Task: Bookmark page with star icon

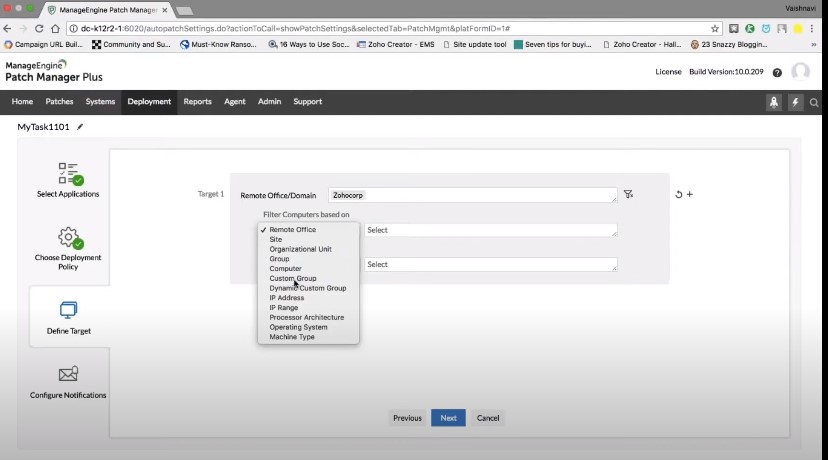Action: coord(714,29)
